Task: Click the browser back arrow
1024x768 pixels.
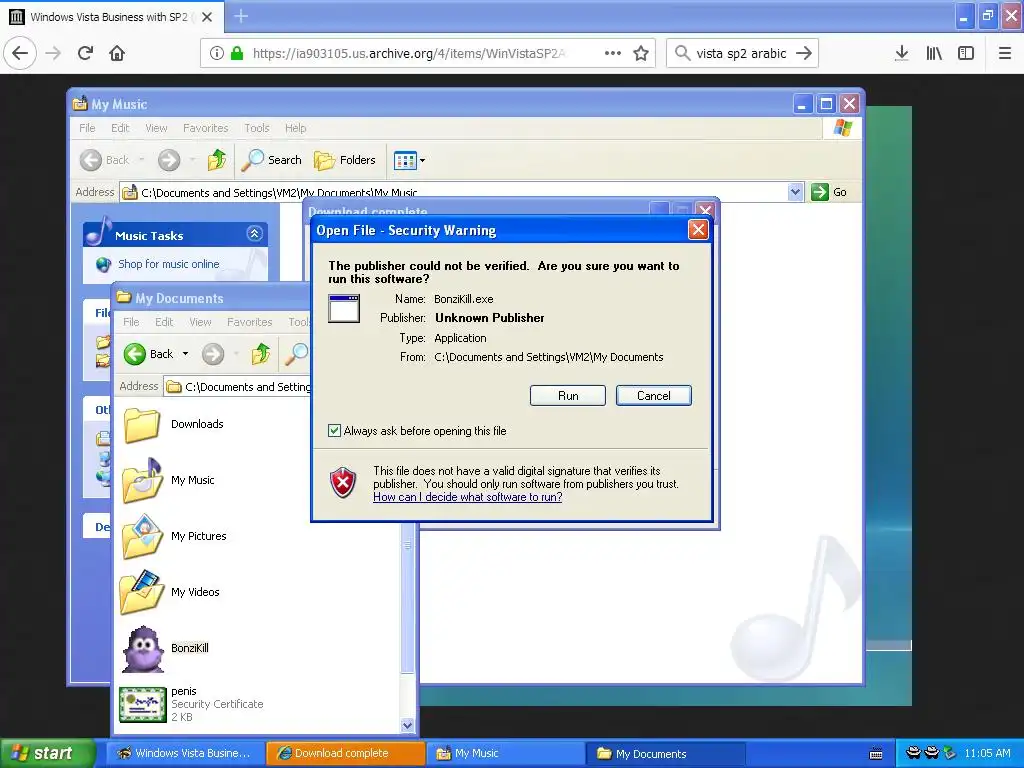Action: [20, 53]
